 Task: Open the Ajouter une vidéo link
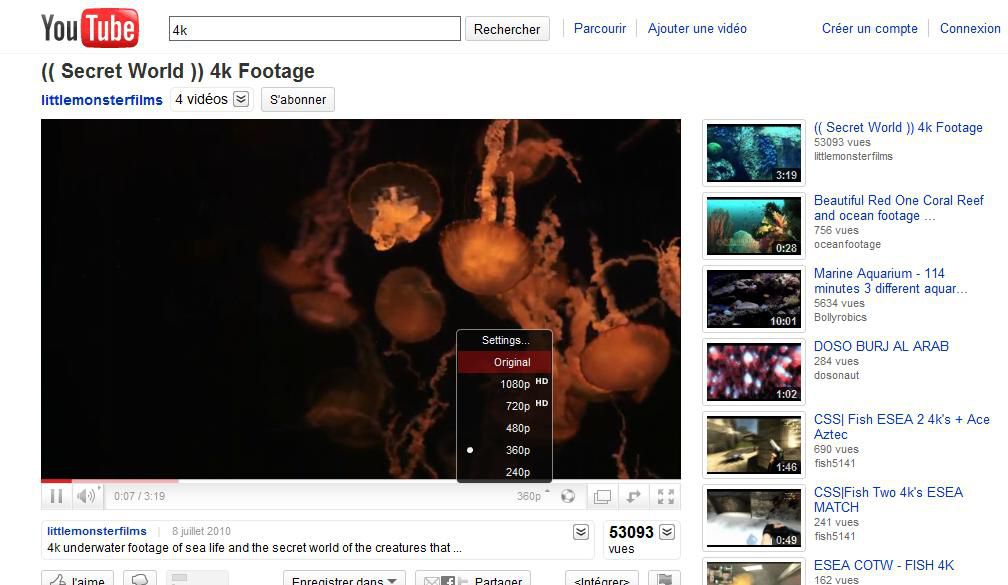pos(697,28)
